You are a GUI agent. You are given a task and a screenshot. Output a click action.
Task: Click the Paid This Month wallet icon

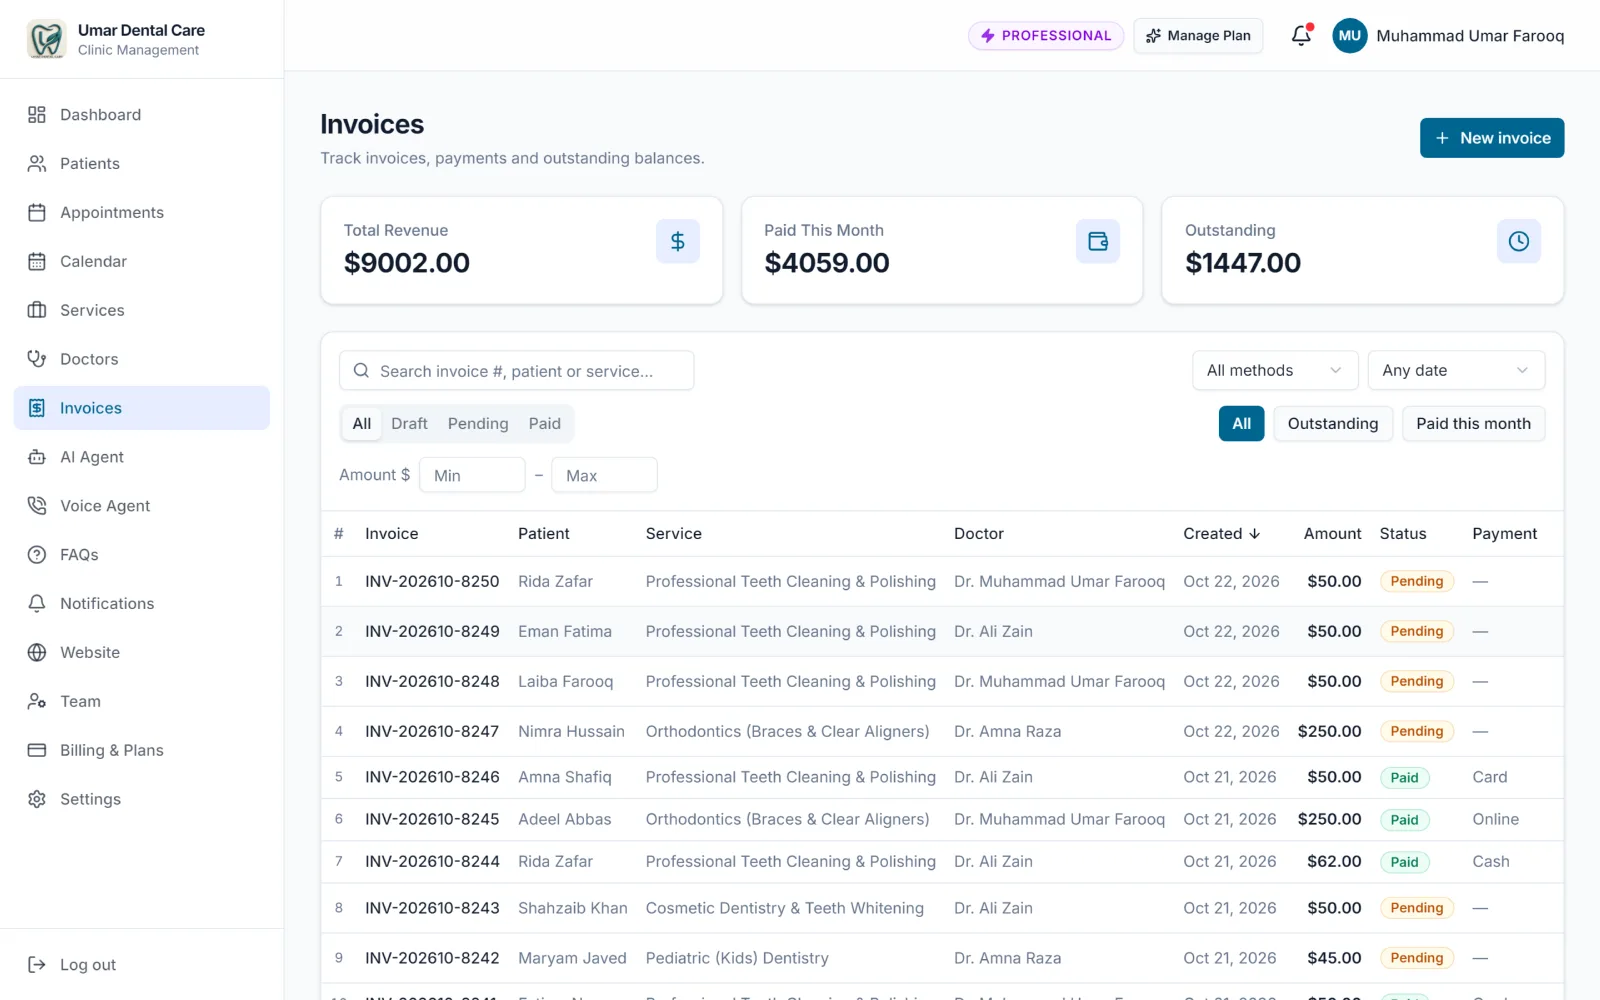[x=1098, y=241]
